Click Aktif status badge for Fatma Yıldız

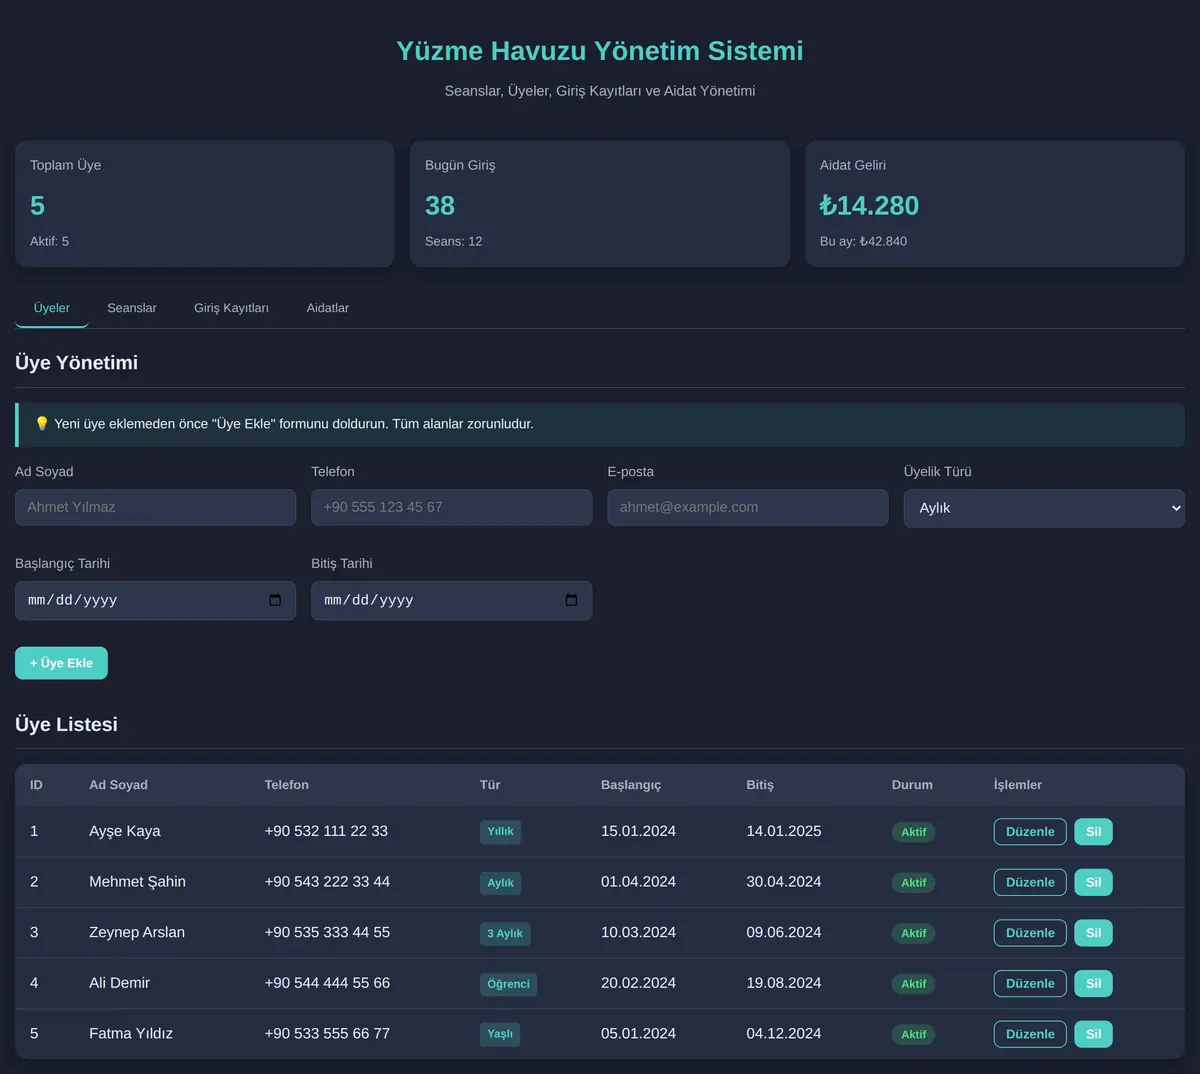tap(913, 1034)
